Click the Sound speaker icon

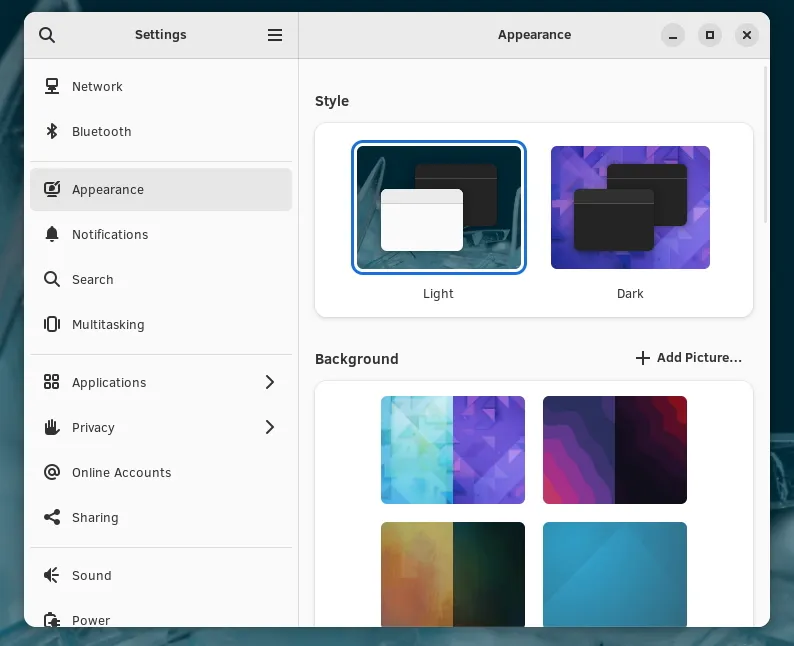click(x=52, y=576)
